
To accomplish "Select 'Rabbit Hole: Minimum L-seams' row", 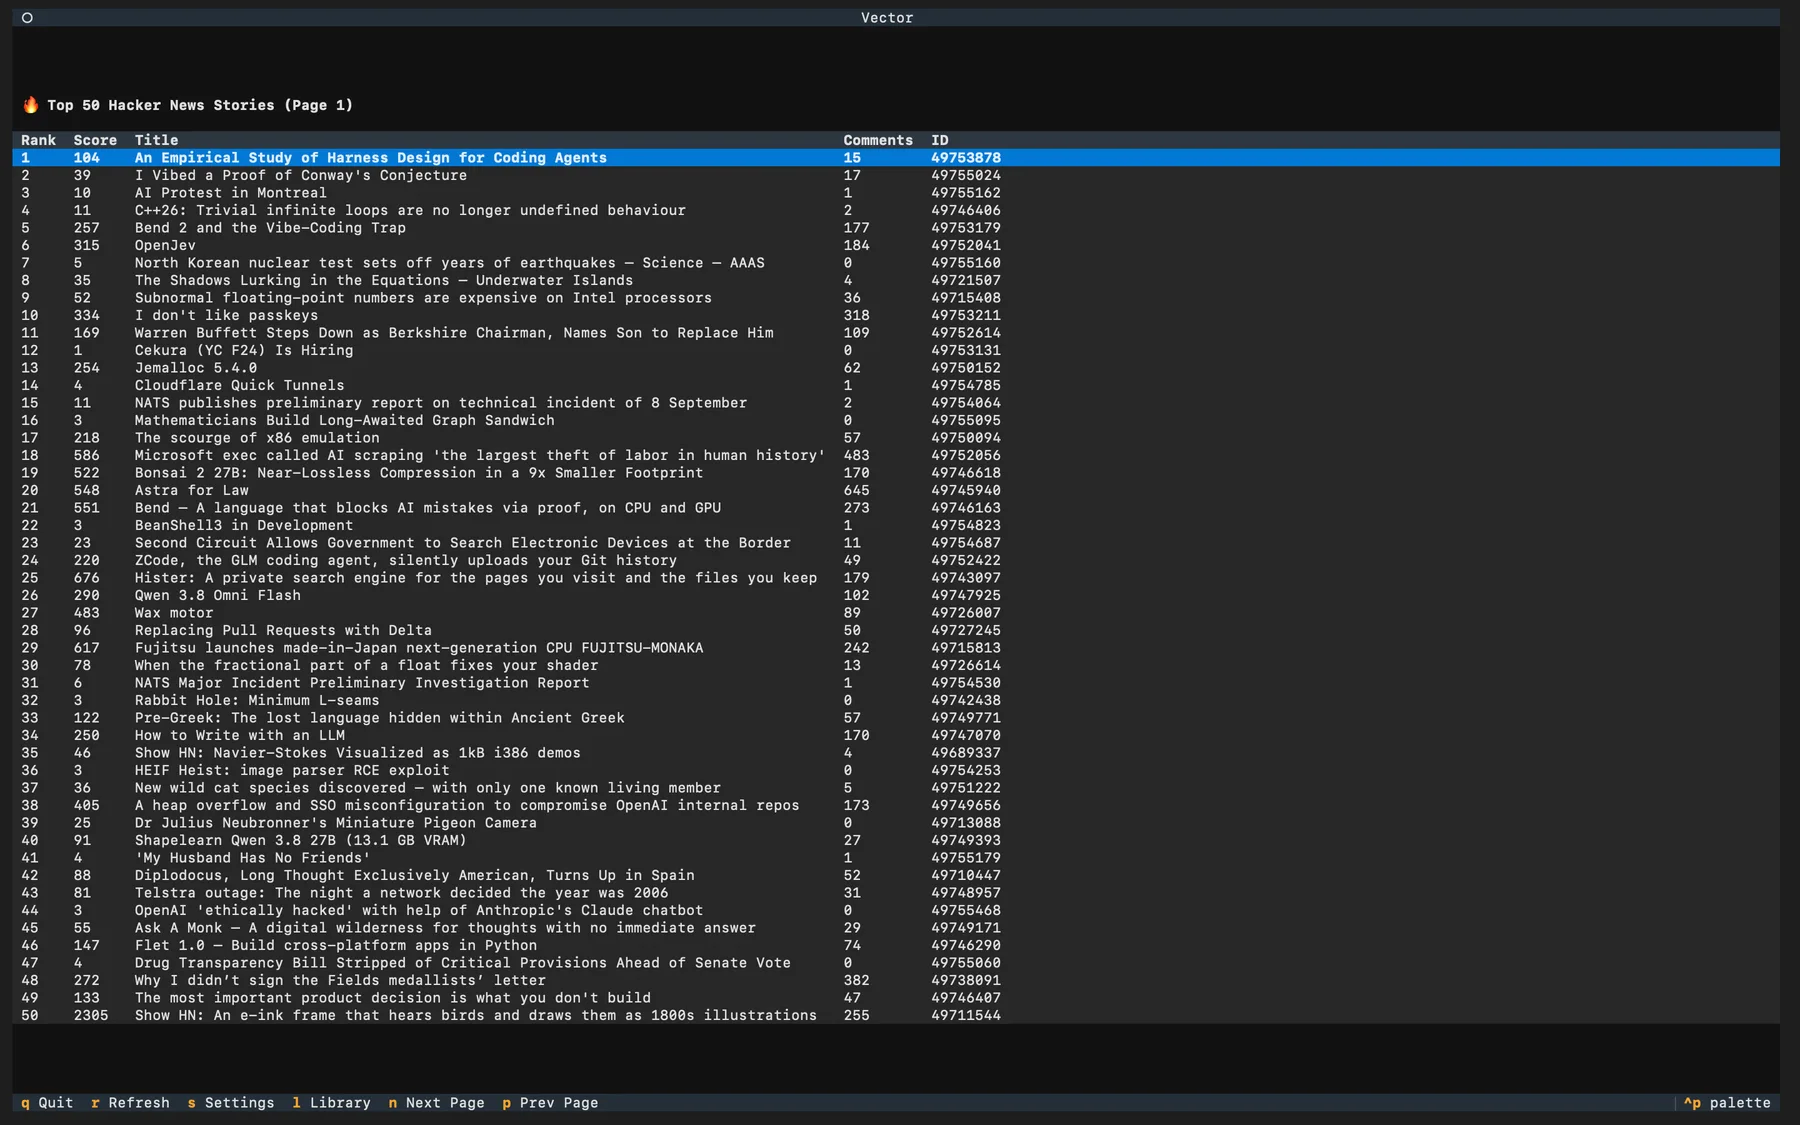I will tap(896, 700).
